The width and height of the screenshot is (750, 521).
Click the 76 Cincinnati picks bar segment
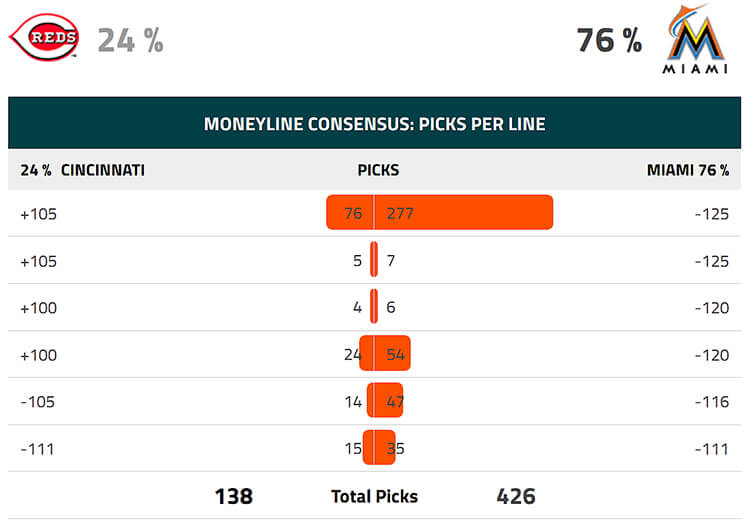[350, 212]
